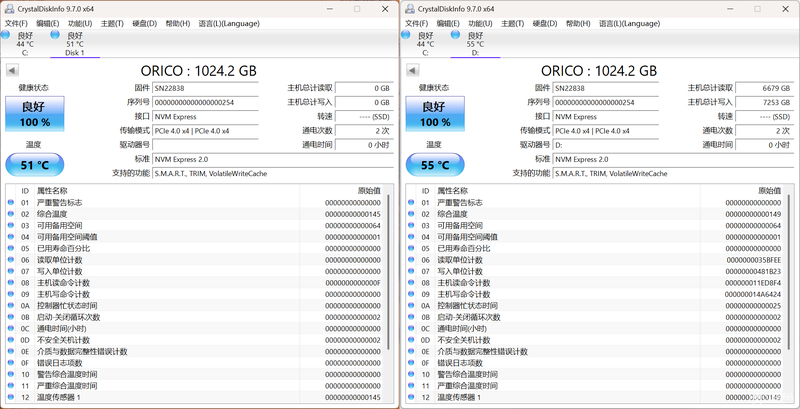Select 读取单位计数 row in right window
The image size is (800, 409).
pyautogui.click(x=596, y=260)
